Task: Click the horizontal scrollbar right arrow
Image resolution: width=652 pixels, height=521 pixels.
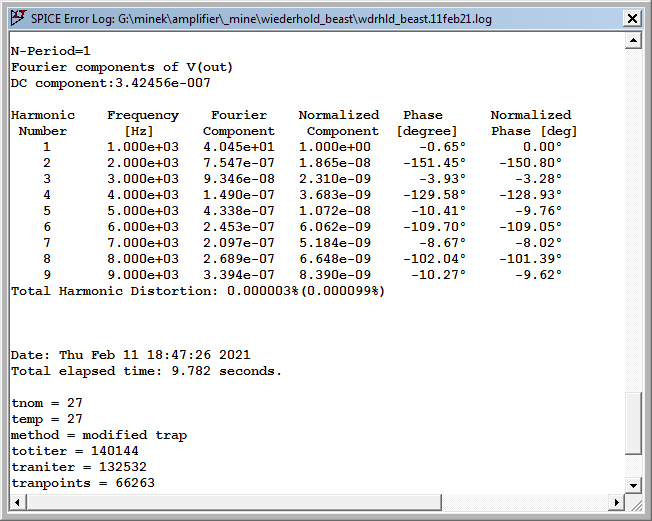Action: pos(617,502)
